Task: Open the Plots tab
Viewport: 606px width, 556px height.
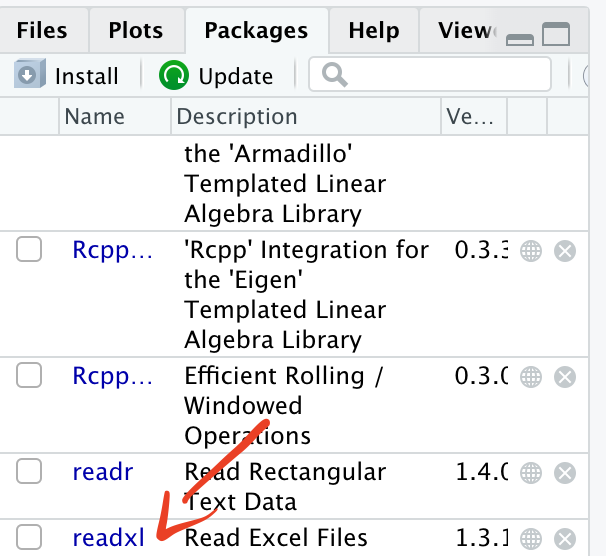Action: (x=136, y=30)
